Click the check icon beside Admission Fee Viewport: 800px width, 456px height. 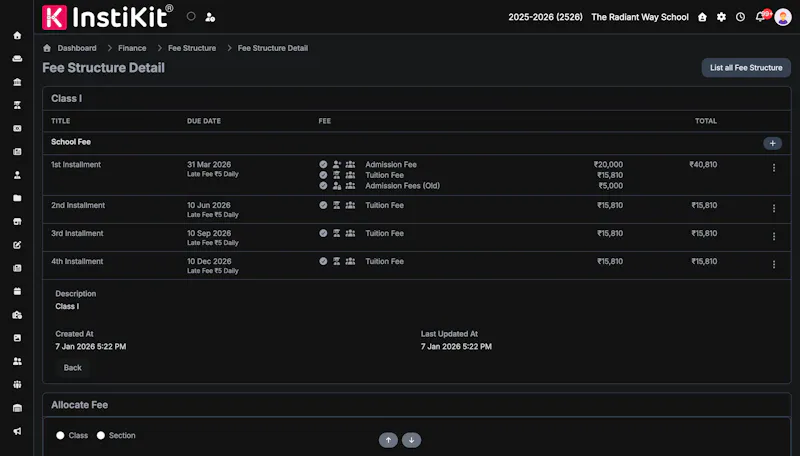click(323, 164)
